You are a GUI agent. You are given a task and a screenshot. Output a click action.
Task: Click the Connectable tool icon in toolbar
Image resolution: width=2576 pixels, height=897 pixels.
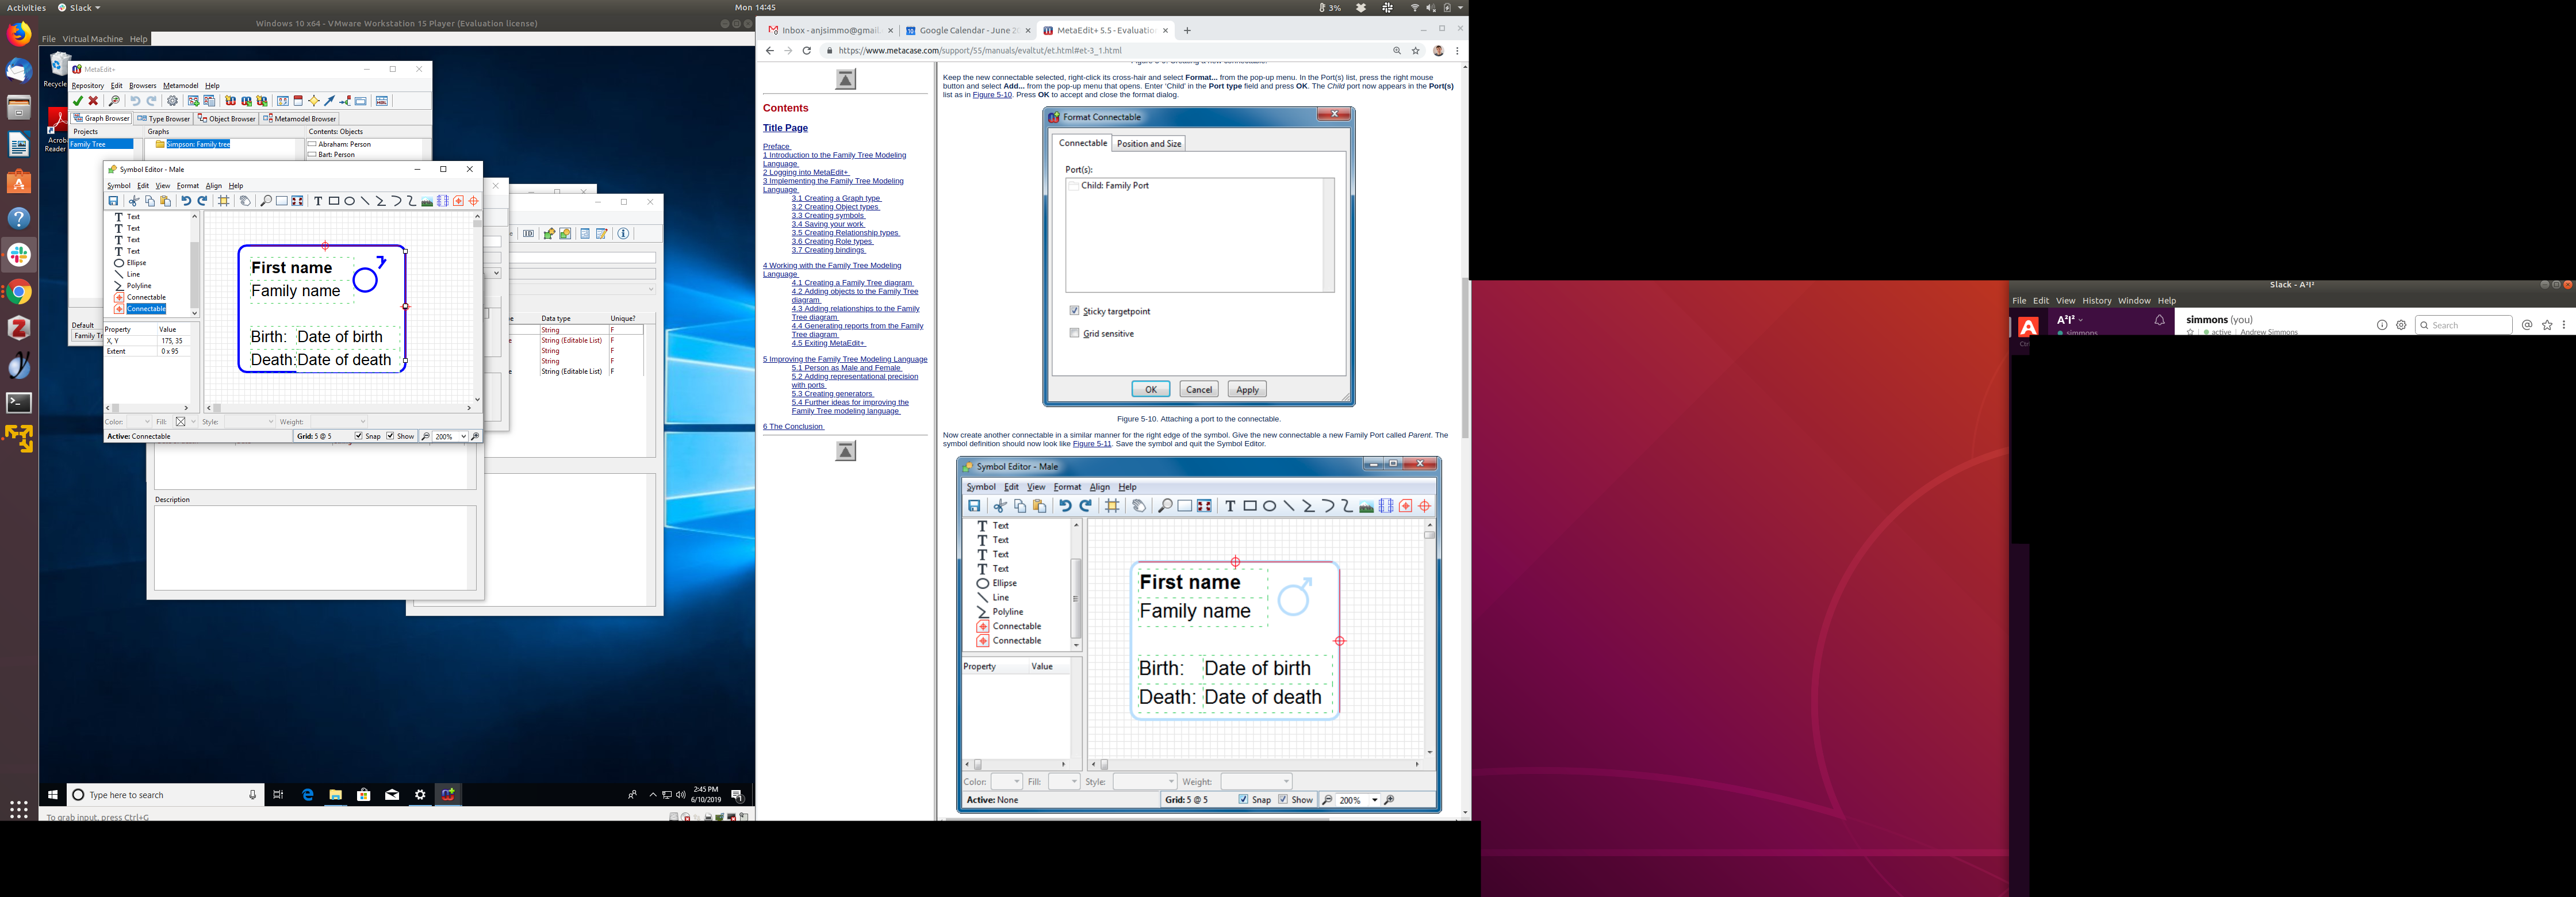click(x=458, y=201)
